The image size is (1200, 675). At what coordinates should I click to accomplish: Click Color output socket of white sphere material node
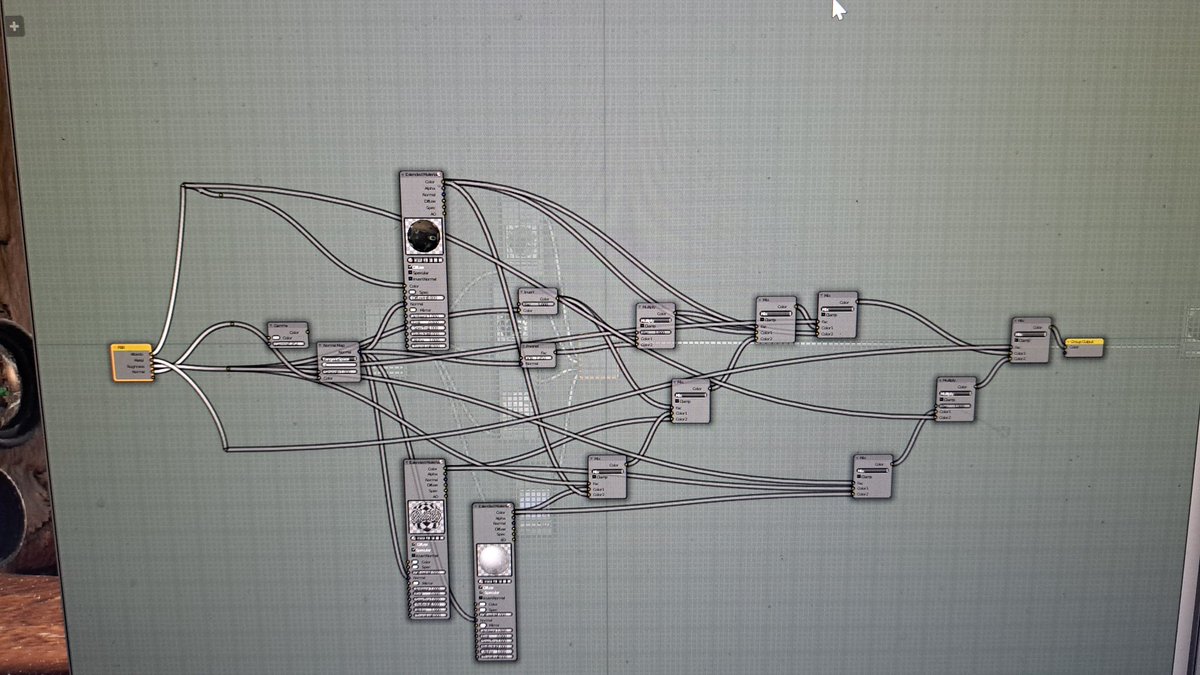point(513,512)
